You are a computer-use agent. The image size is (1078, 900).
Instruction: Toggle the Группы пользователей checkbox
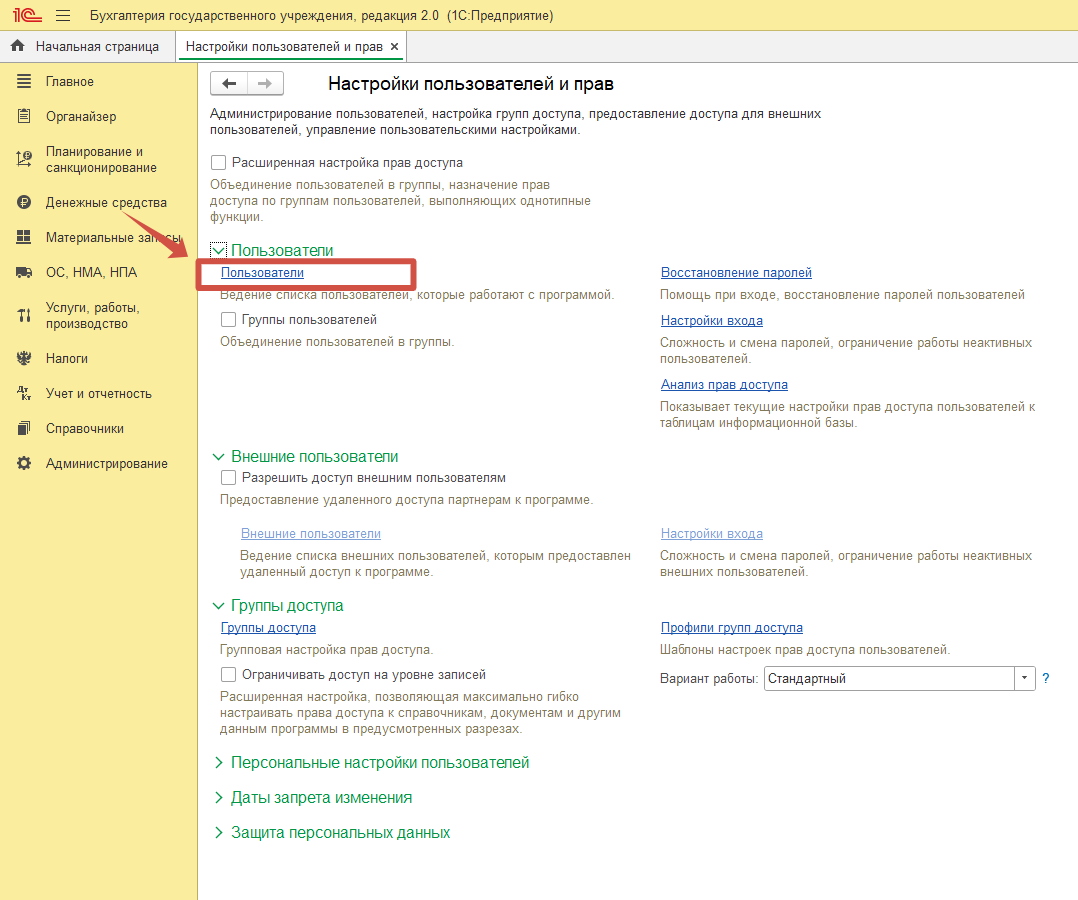pyautogui.click(x=228, y=320)
